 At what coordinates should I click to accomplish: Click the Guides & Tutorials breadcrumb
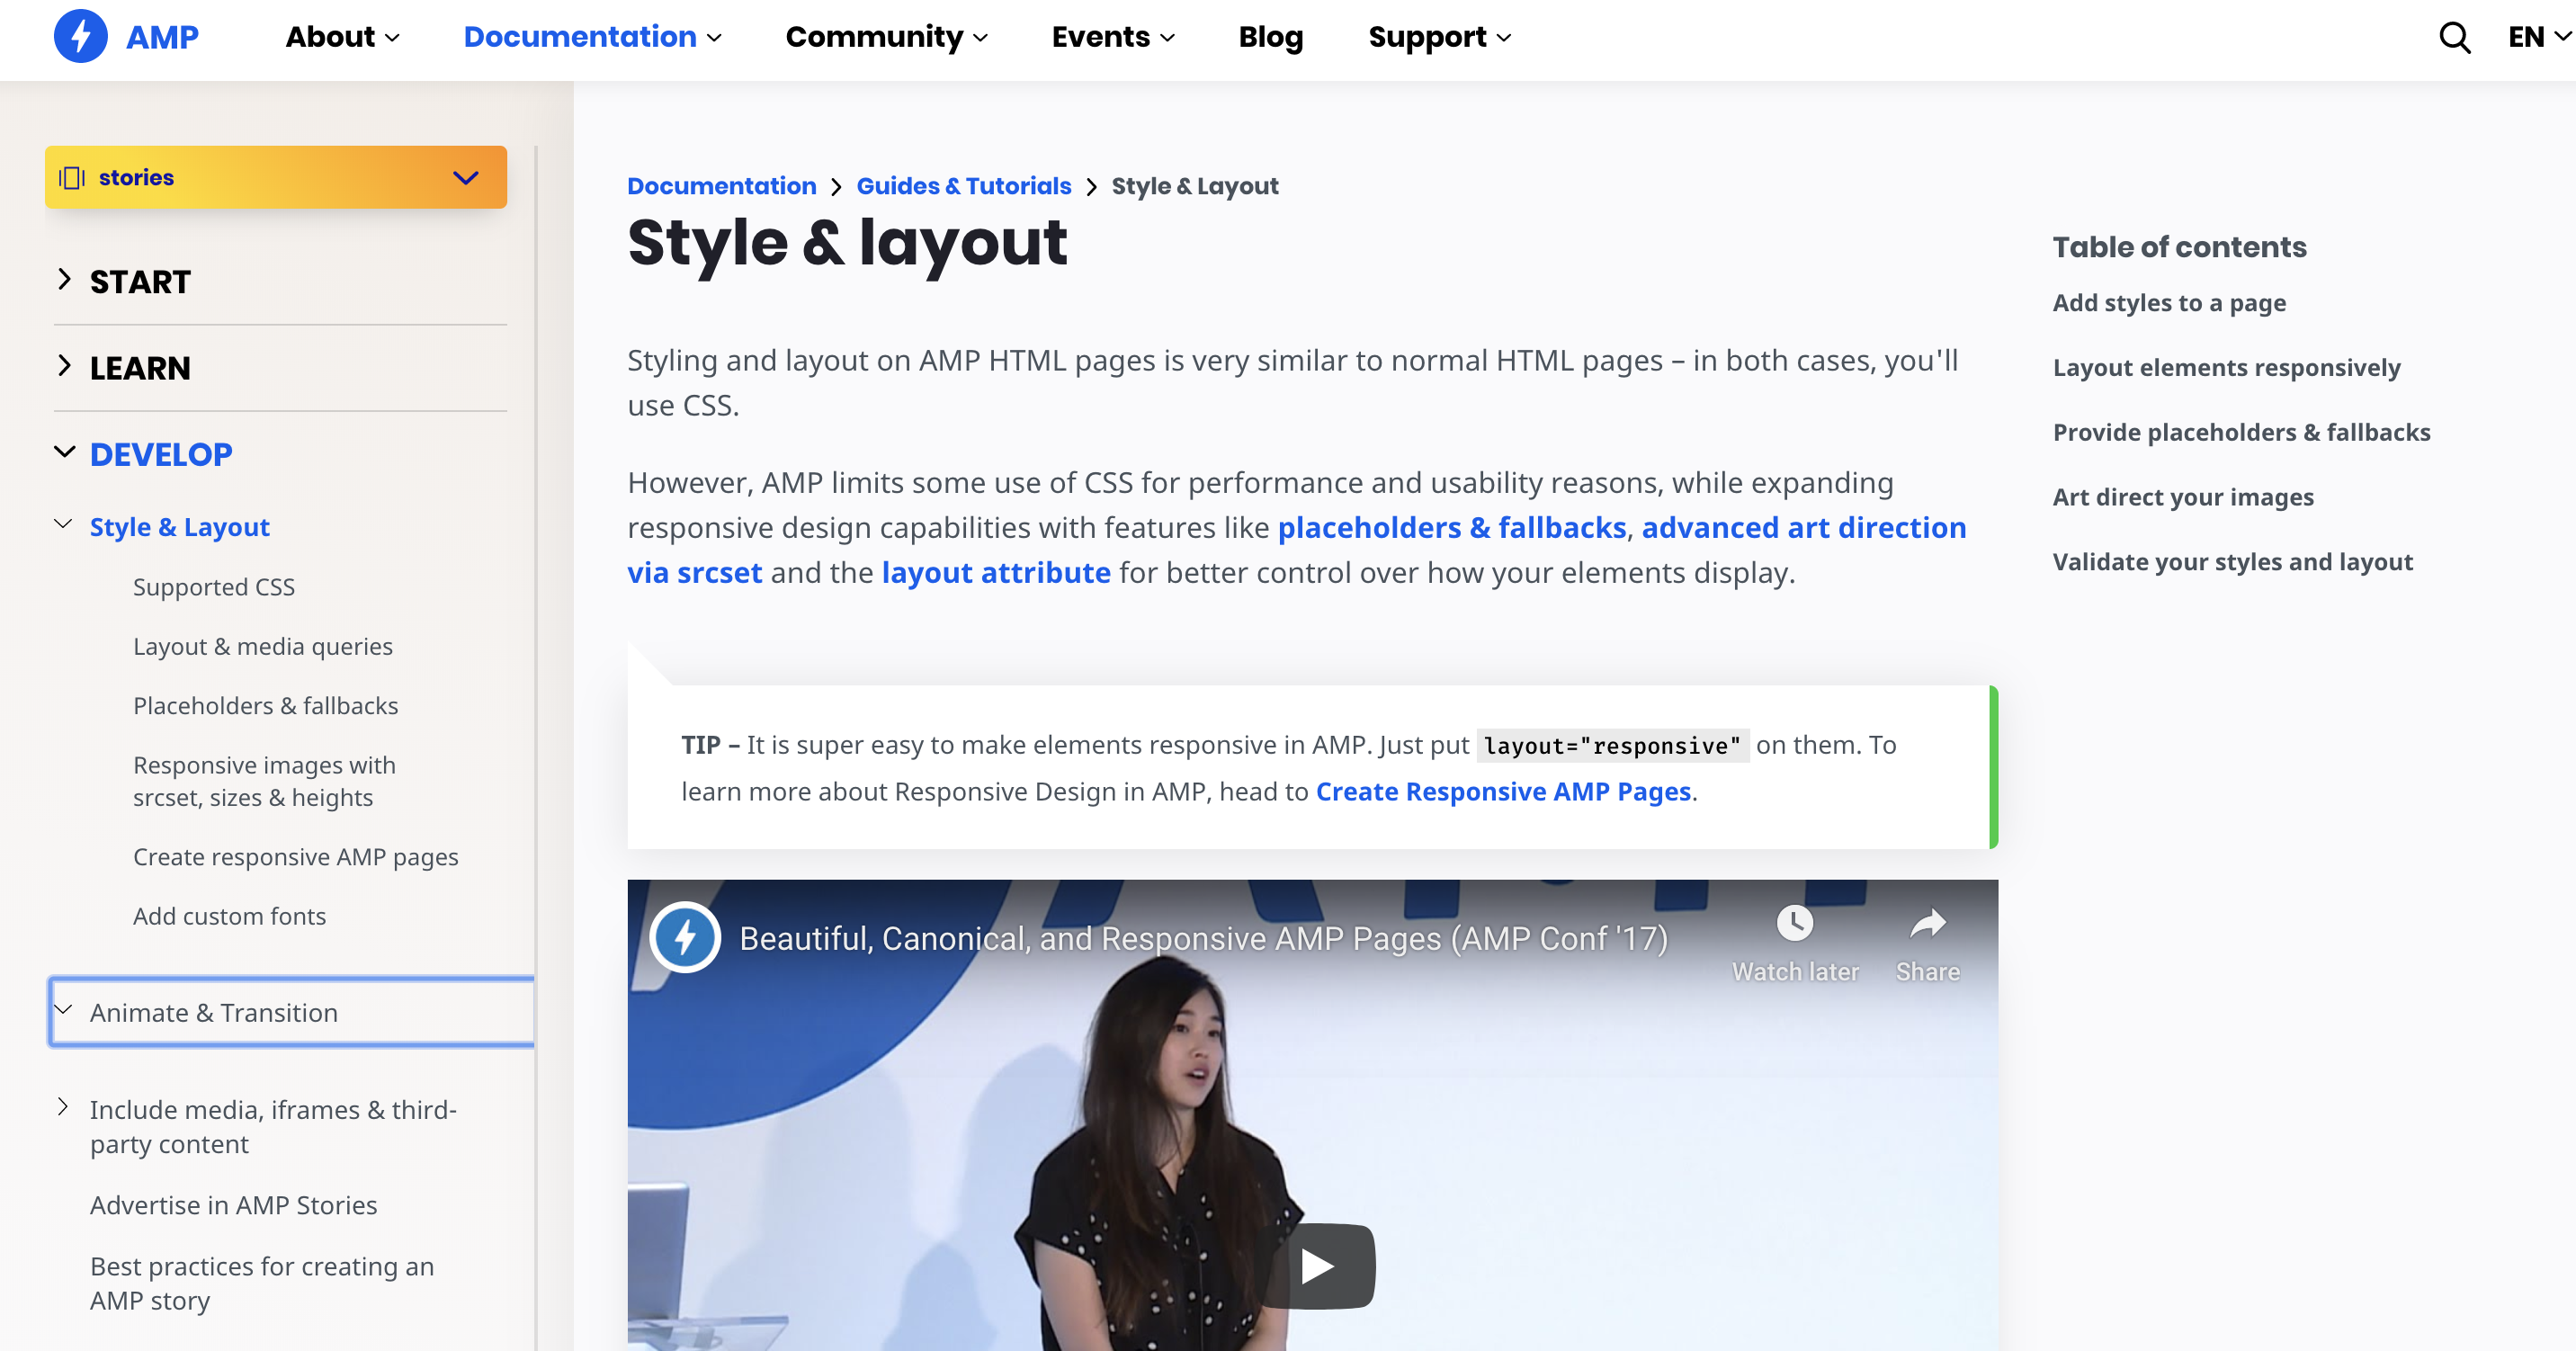pos(963,186)
